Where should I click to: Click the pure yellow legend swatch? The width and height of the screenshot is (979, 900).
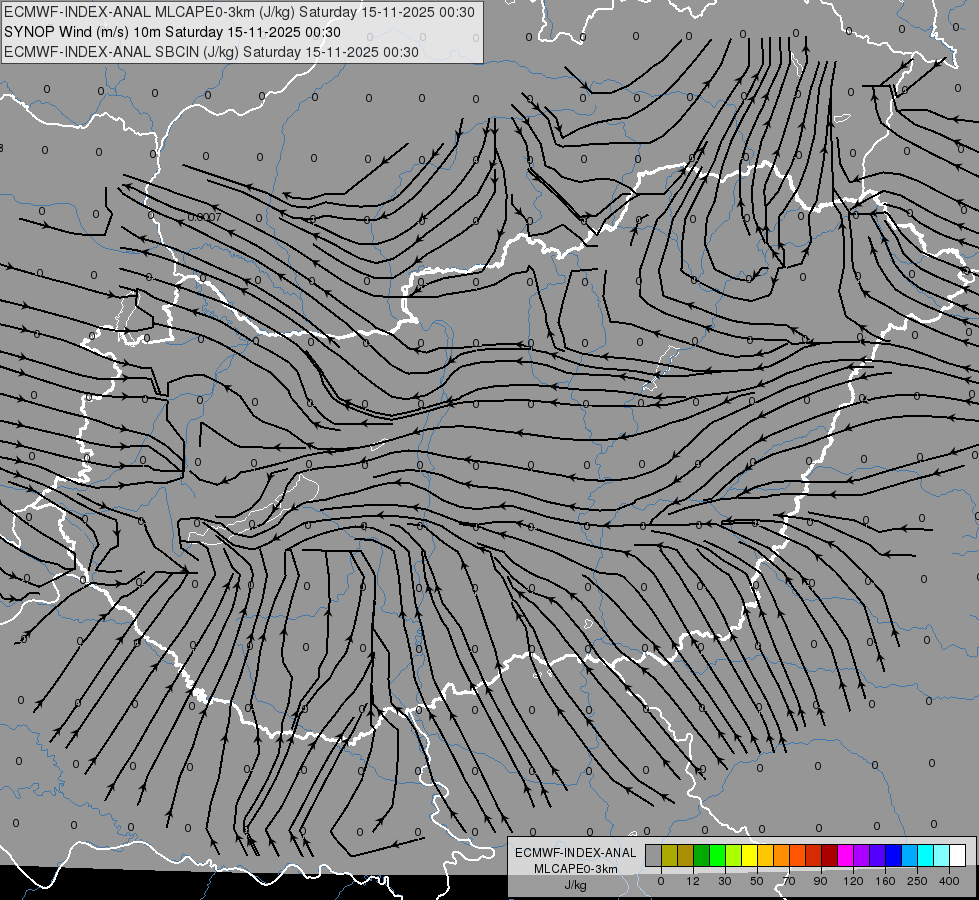pyautogui.click(x=750, y=855)
